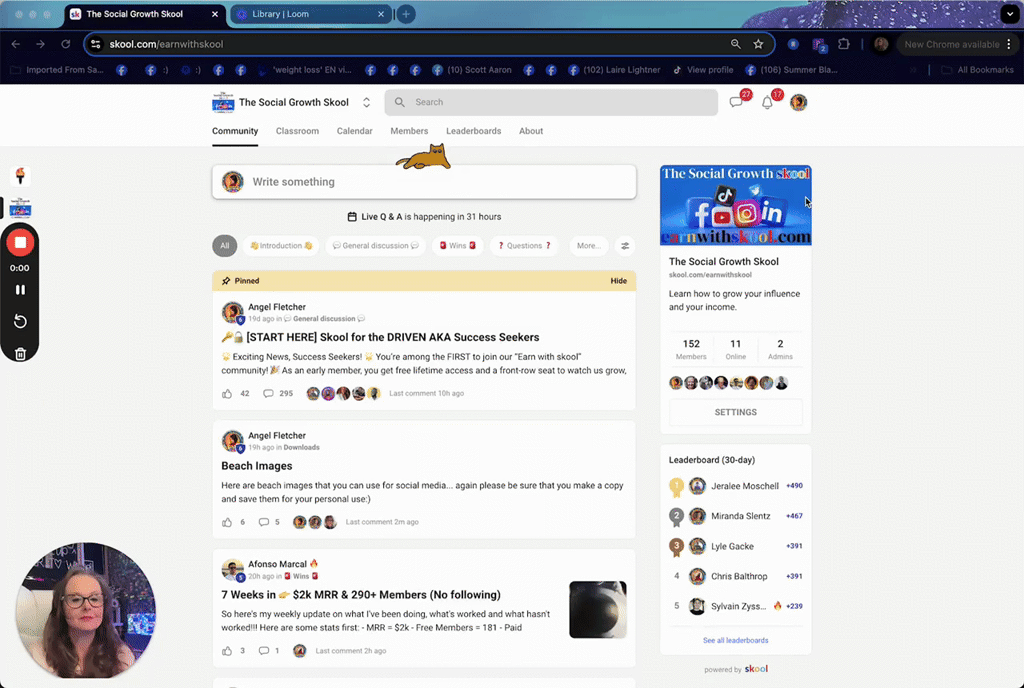Open Lyle Gacke on the leaderboard

click(x=732, y=546)
